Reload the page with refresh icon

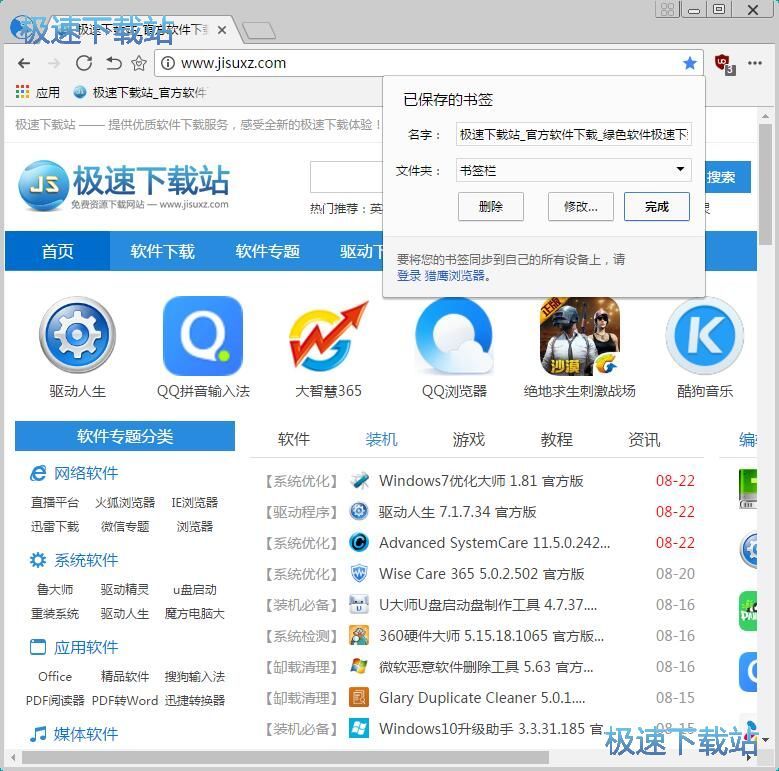tap(83, 63)
